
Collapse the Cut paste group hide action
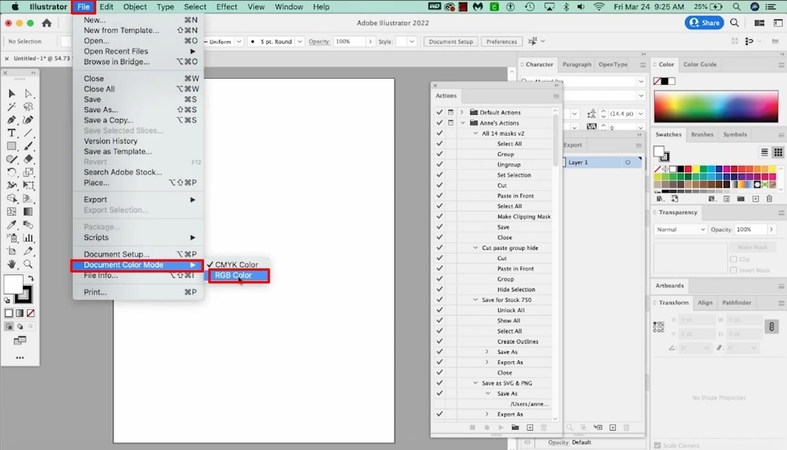point(475,248)
